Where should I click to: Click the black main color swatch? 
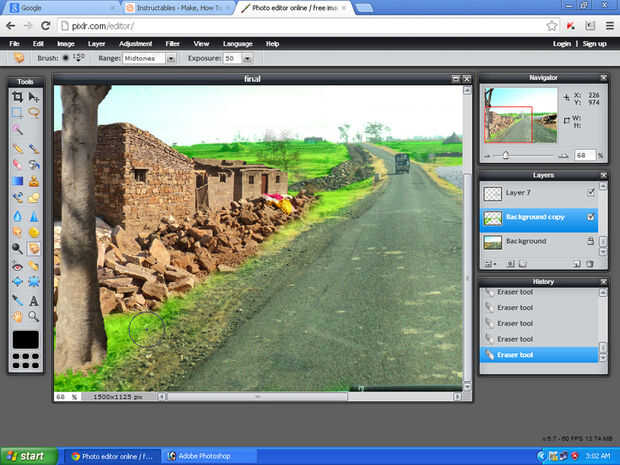coord(26,339)
